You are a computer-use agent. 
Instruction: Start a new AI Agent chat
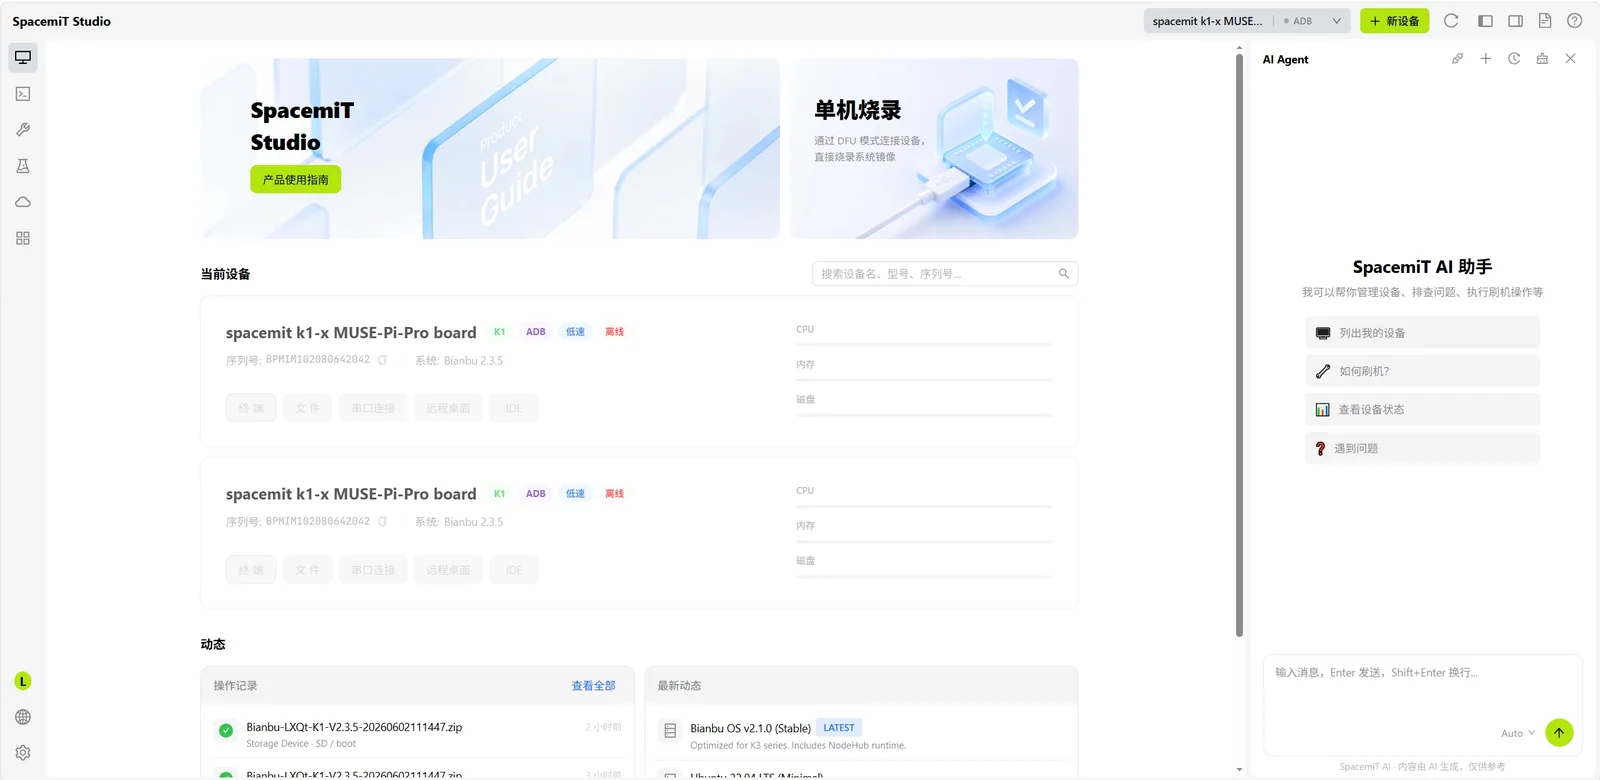tap(1486, 59)
